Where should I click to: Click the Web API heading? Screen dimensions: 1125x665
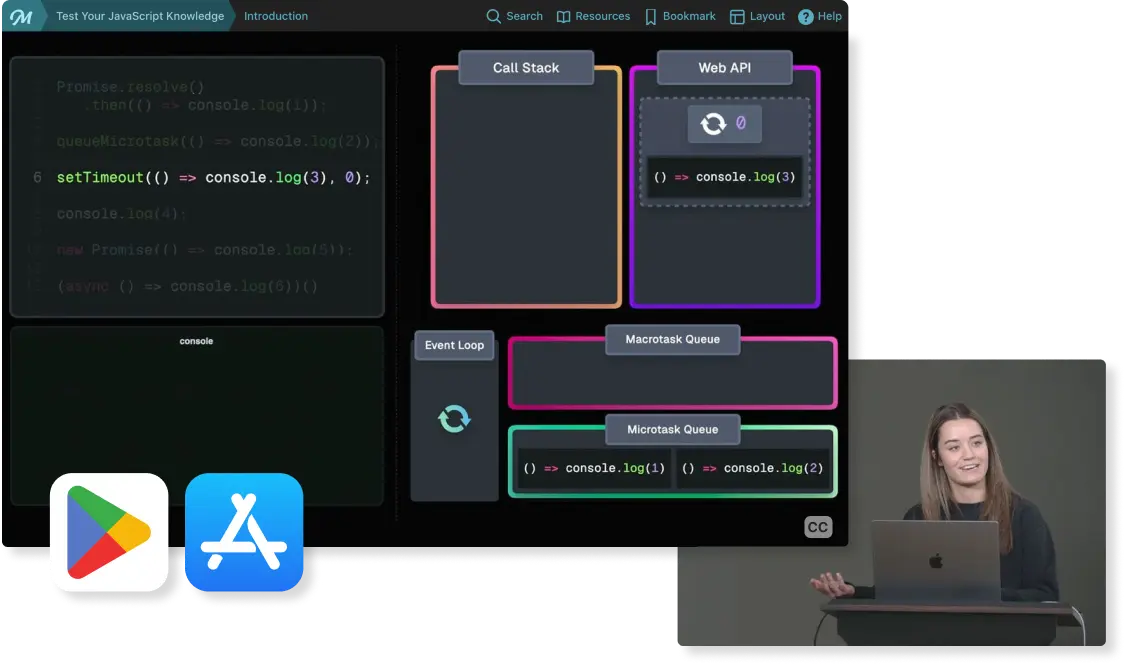pyautogui.click(x=725, y=67)
